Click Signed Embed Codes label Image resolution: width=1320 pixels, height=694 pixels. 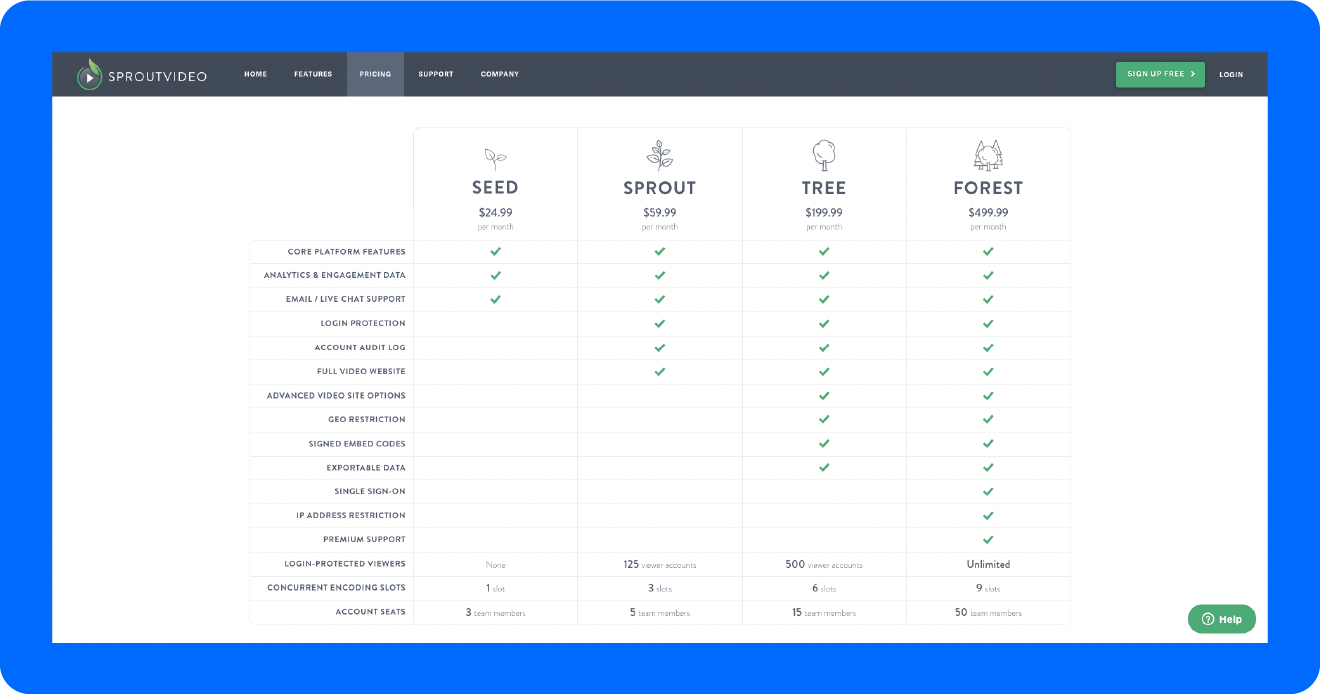tap(357, 443)
